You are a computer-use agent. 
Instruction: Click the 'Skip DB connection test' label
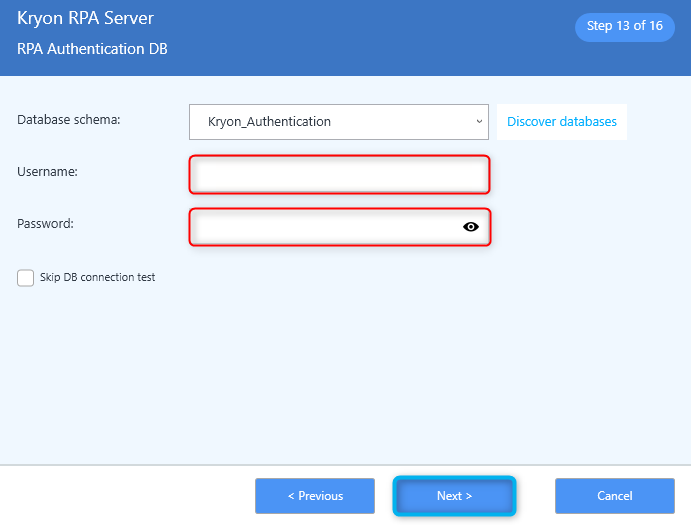97,277
